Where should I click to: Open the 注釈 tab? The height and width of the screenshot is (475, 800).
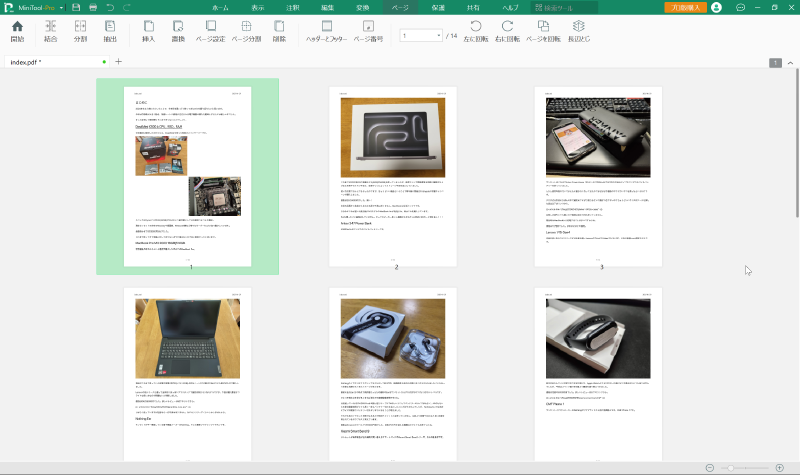(292, 7)
